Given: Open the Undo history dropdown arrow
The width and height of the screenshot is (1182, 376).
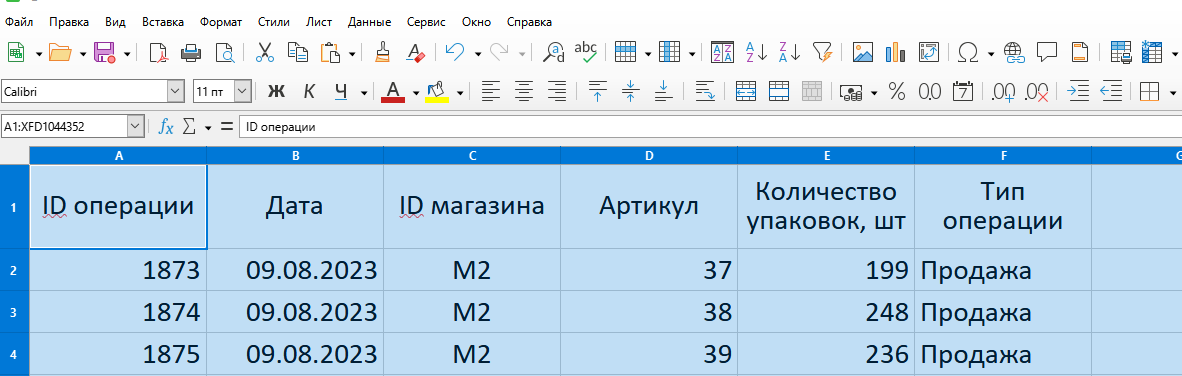Looking at the screenshot, I should (x=478, y=53).
